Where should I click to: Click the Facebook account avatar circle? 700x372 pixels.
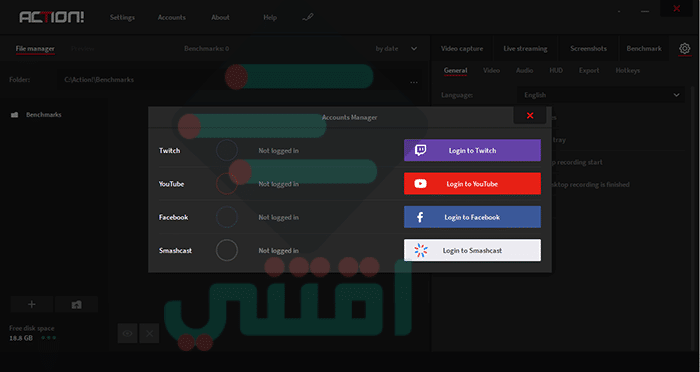[227, 217]
